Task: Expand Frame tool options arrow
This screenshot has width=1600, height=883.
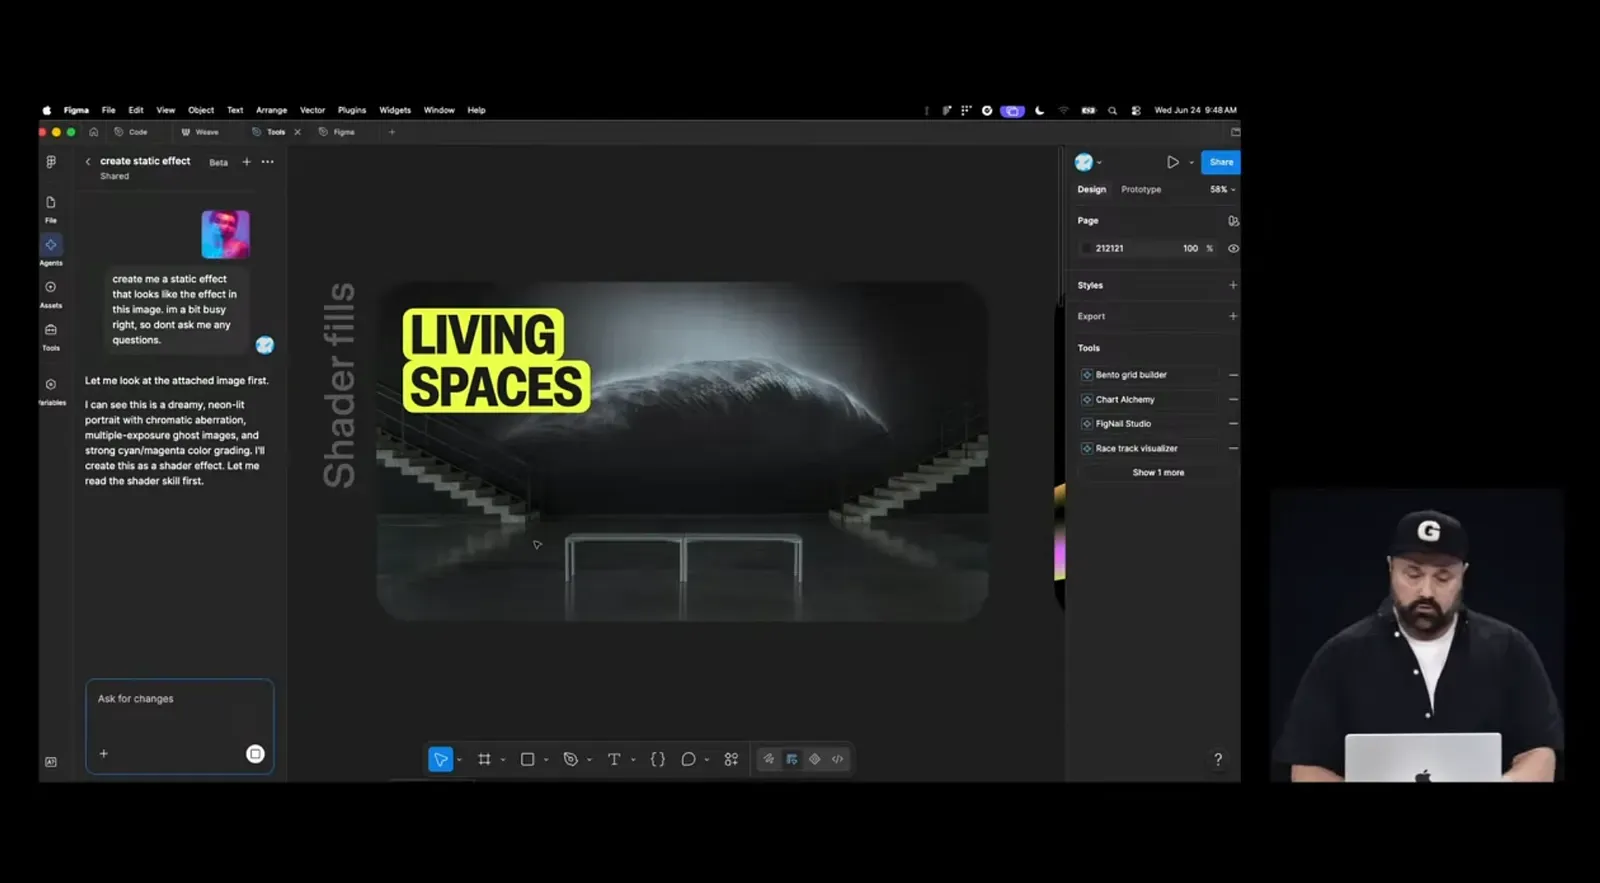Action: pyautogui.click(x=503, y=760)
